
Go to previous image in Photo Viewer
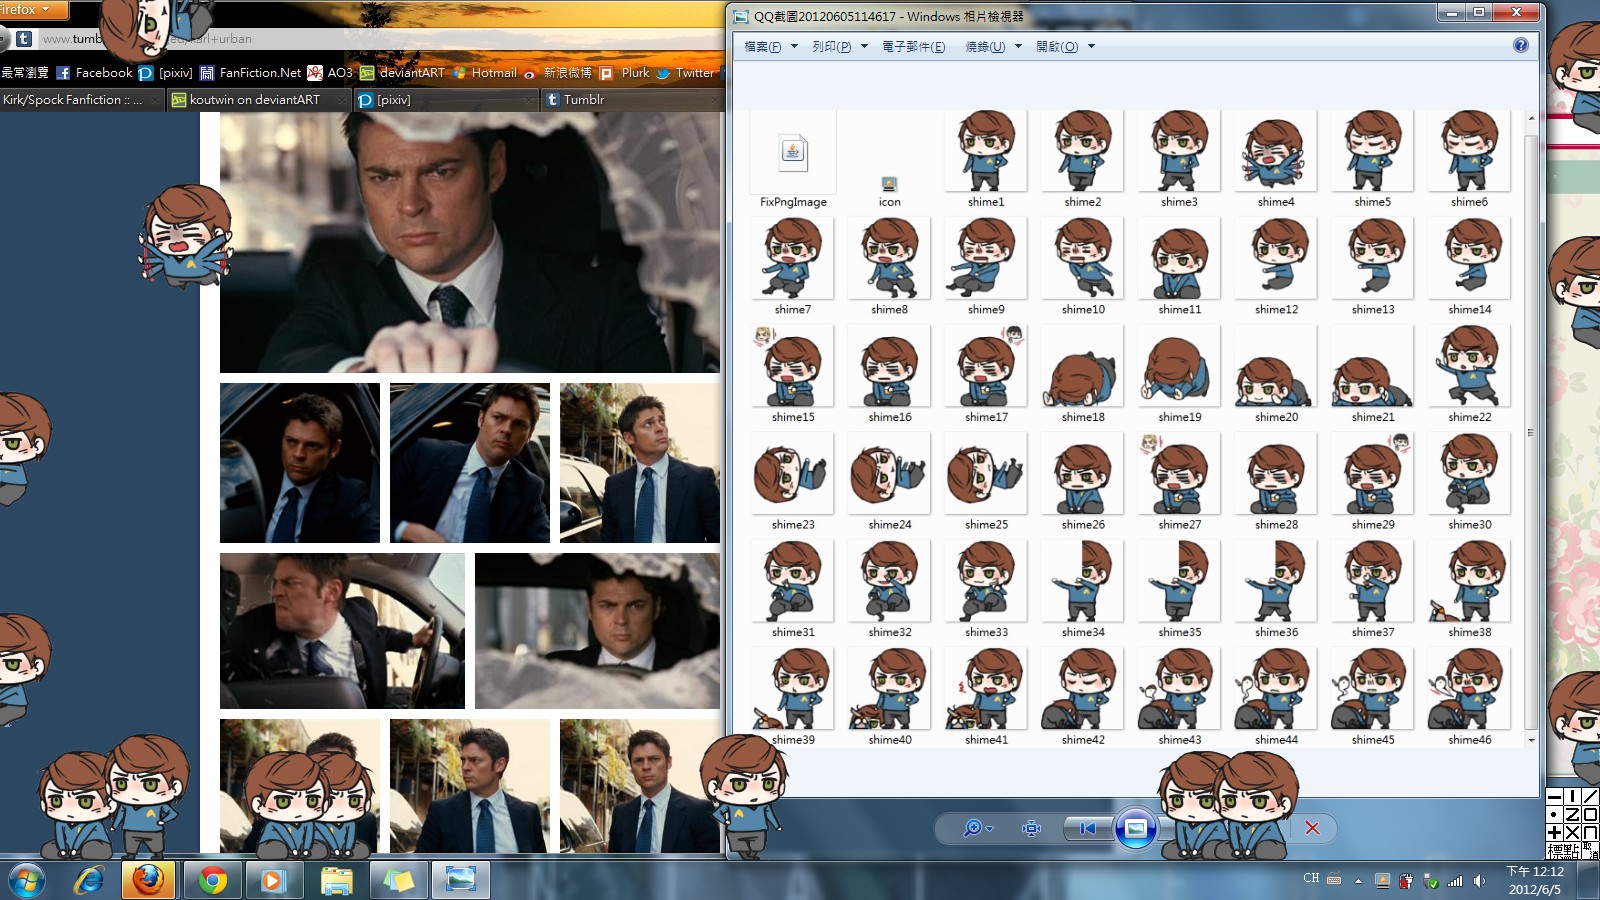1087,828
